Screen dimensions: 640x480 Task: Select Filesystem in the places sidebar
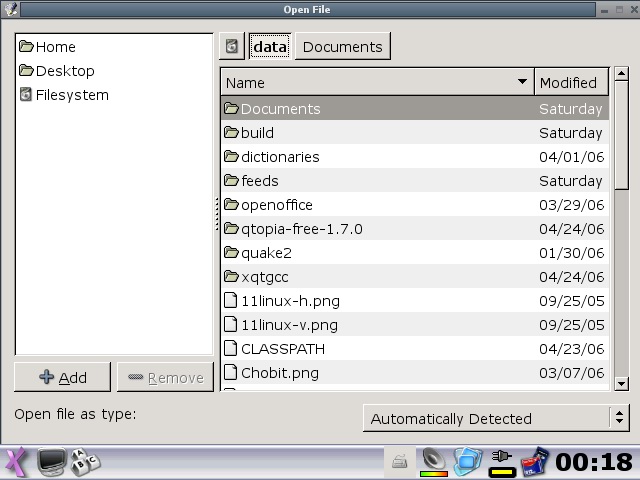[71, 95]
